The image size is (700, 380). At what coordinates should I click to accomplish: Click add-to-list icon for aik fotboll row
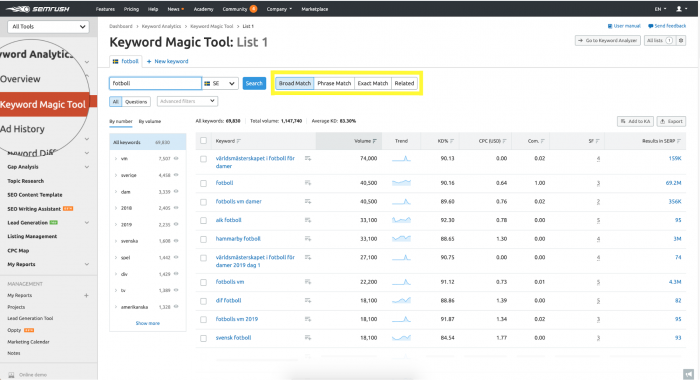pos(308,220)
